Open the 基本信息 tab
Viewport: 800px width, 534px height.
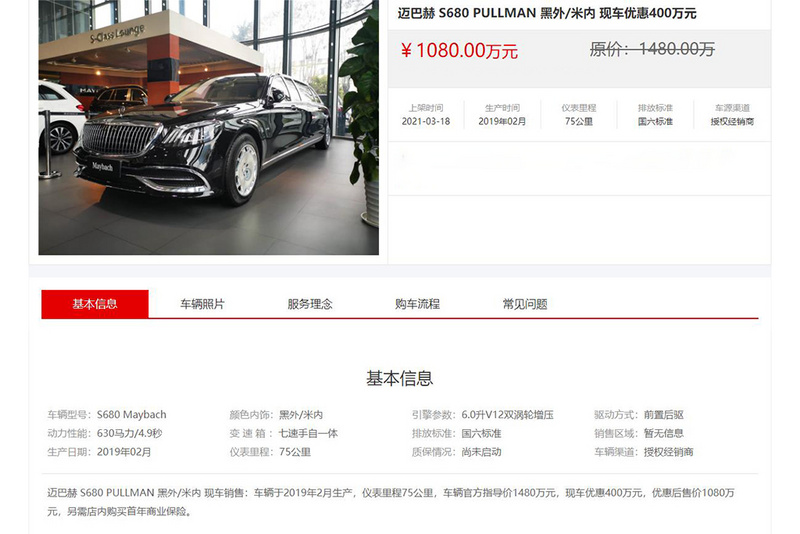click(95, 304)
